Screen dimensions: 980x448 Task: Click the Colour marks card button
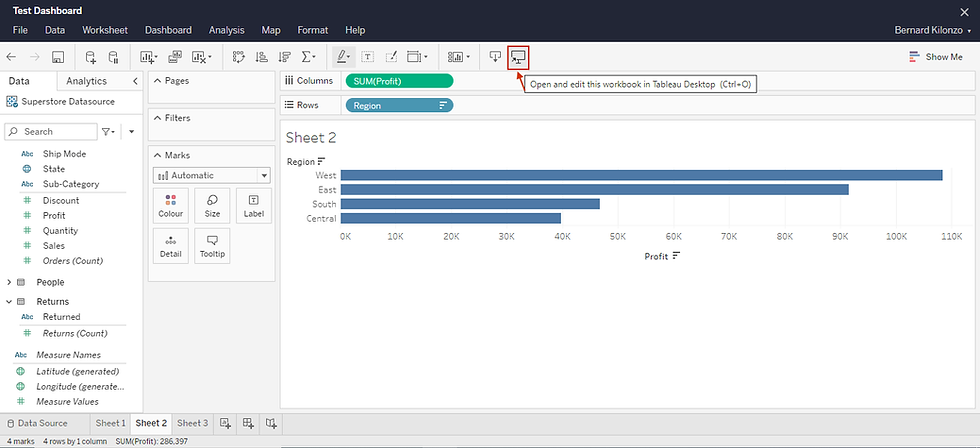point(171,206)
